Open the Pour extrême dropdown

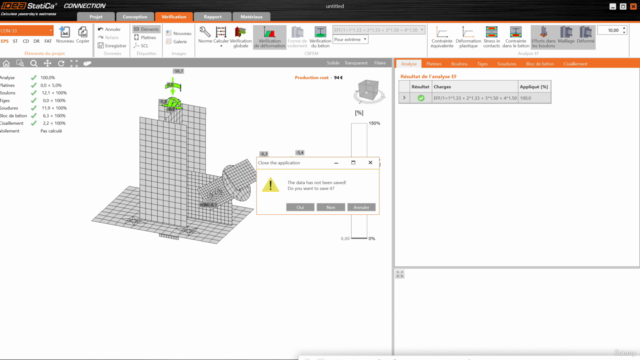[350, 40]
